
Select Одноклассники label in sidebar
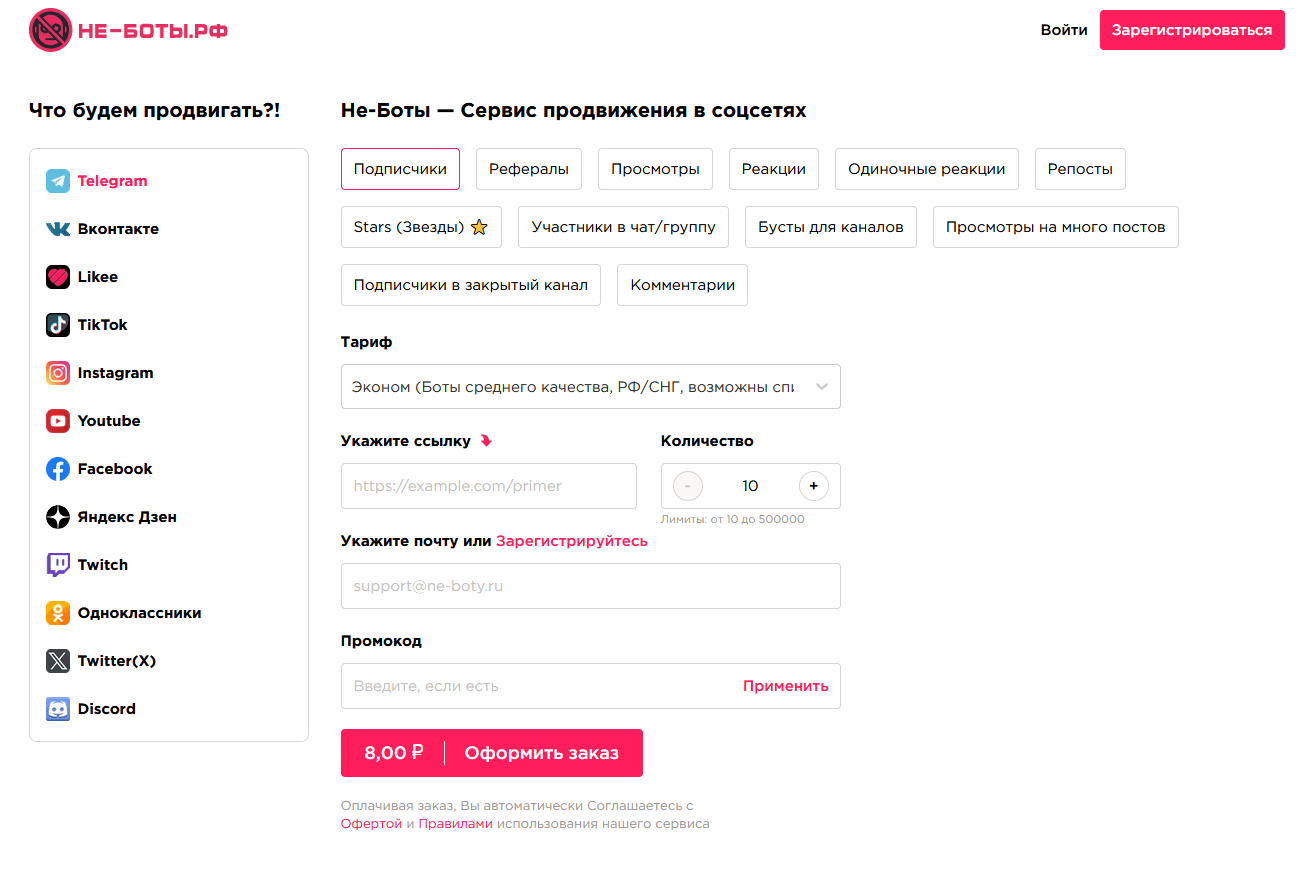140,613
